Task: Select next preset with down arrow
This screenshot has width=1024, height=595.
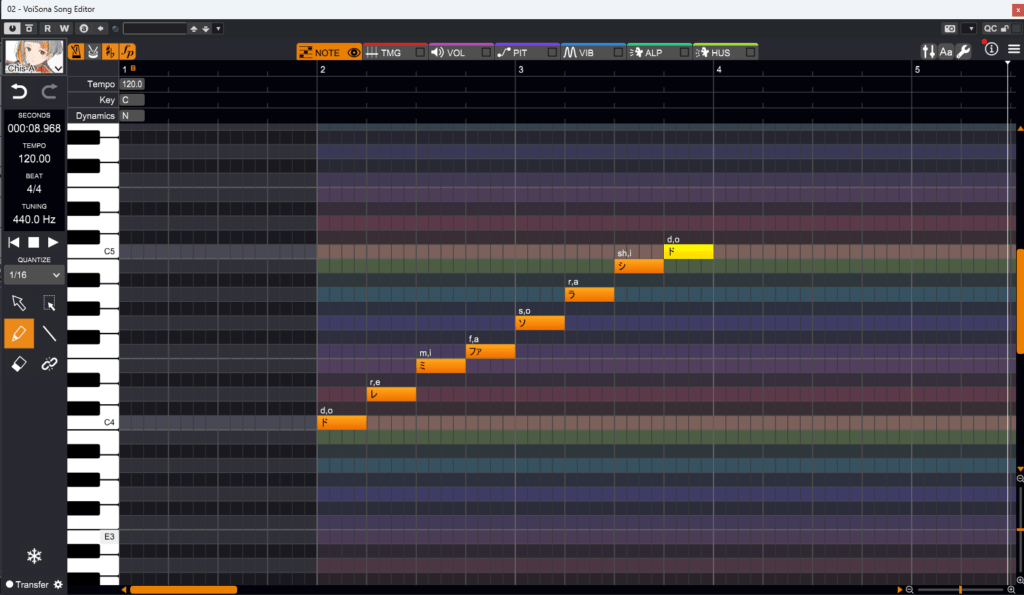Action: (205, 29)
